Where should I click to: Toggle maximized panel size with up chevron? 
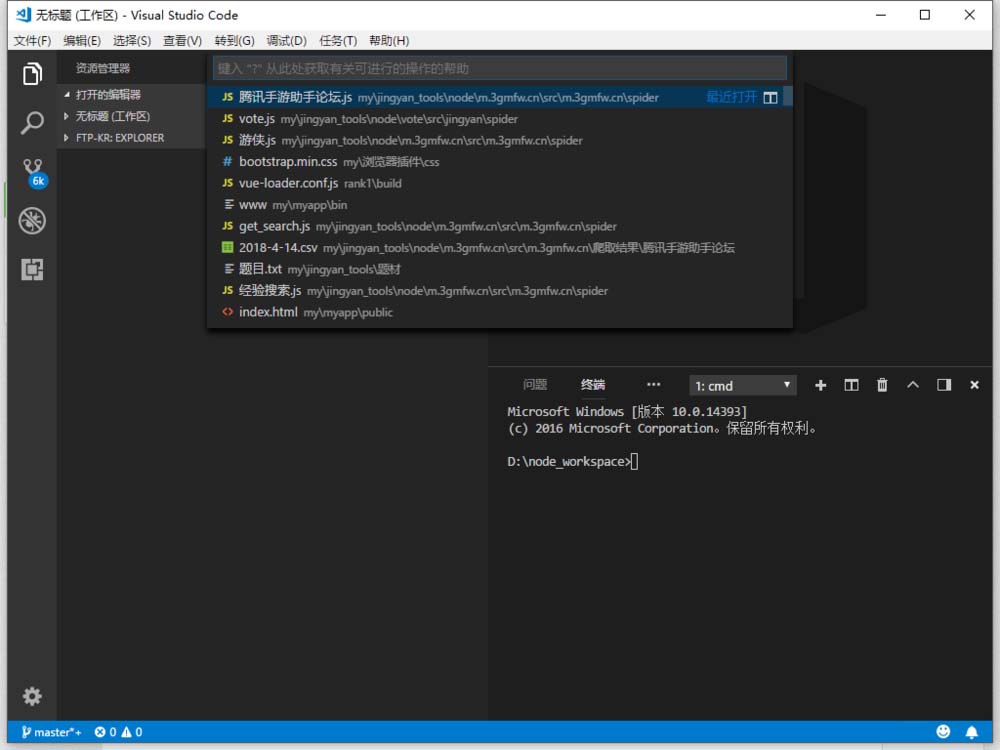click(913, 385)
